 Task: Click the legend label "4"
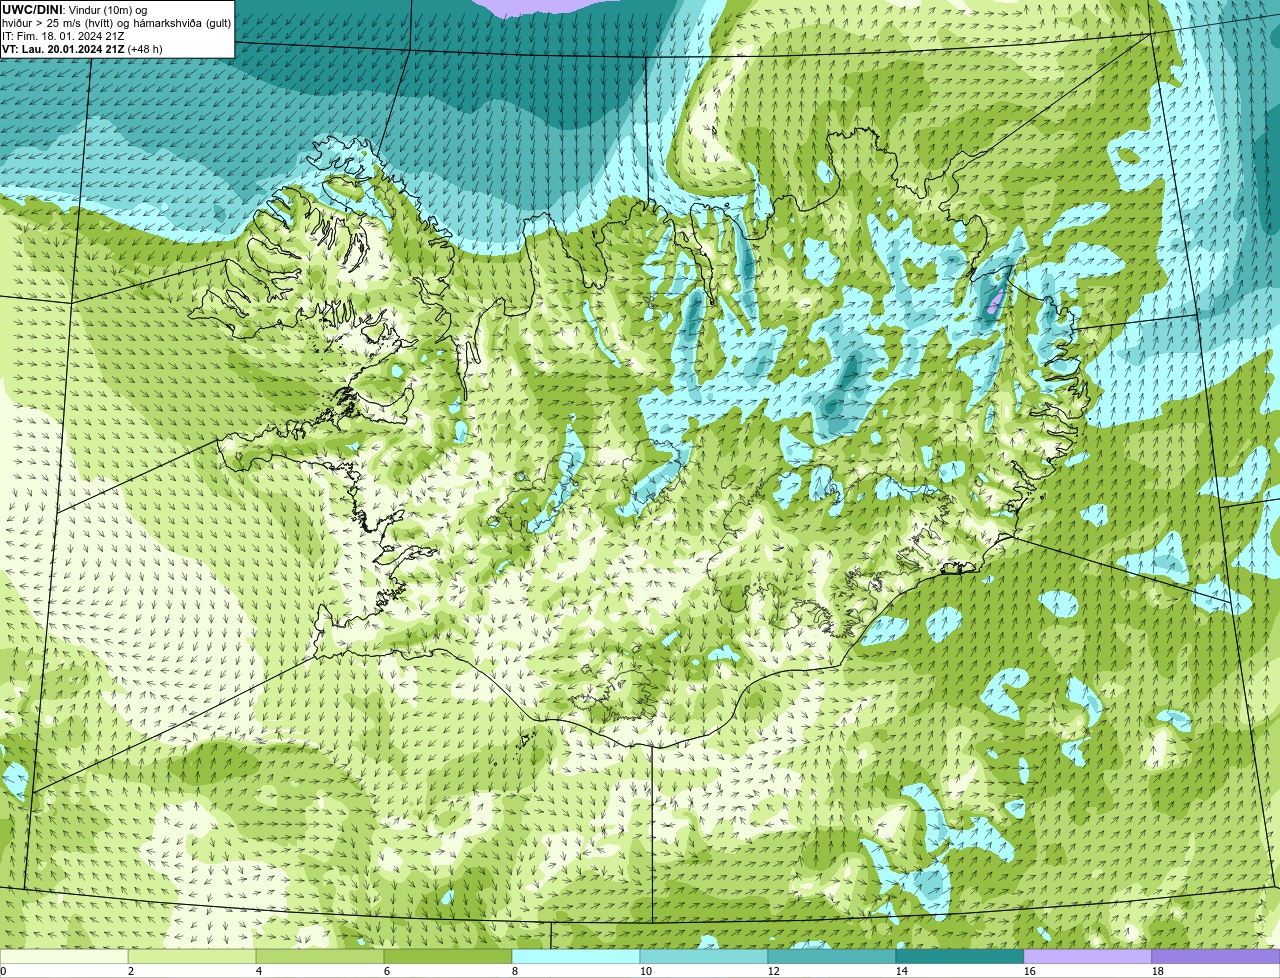click(259, 971)
